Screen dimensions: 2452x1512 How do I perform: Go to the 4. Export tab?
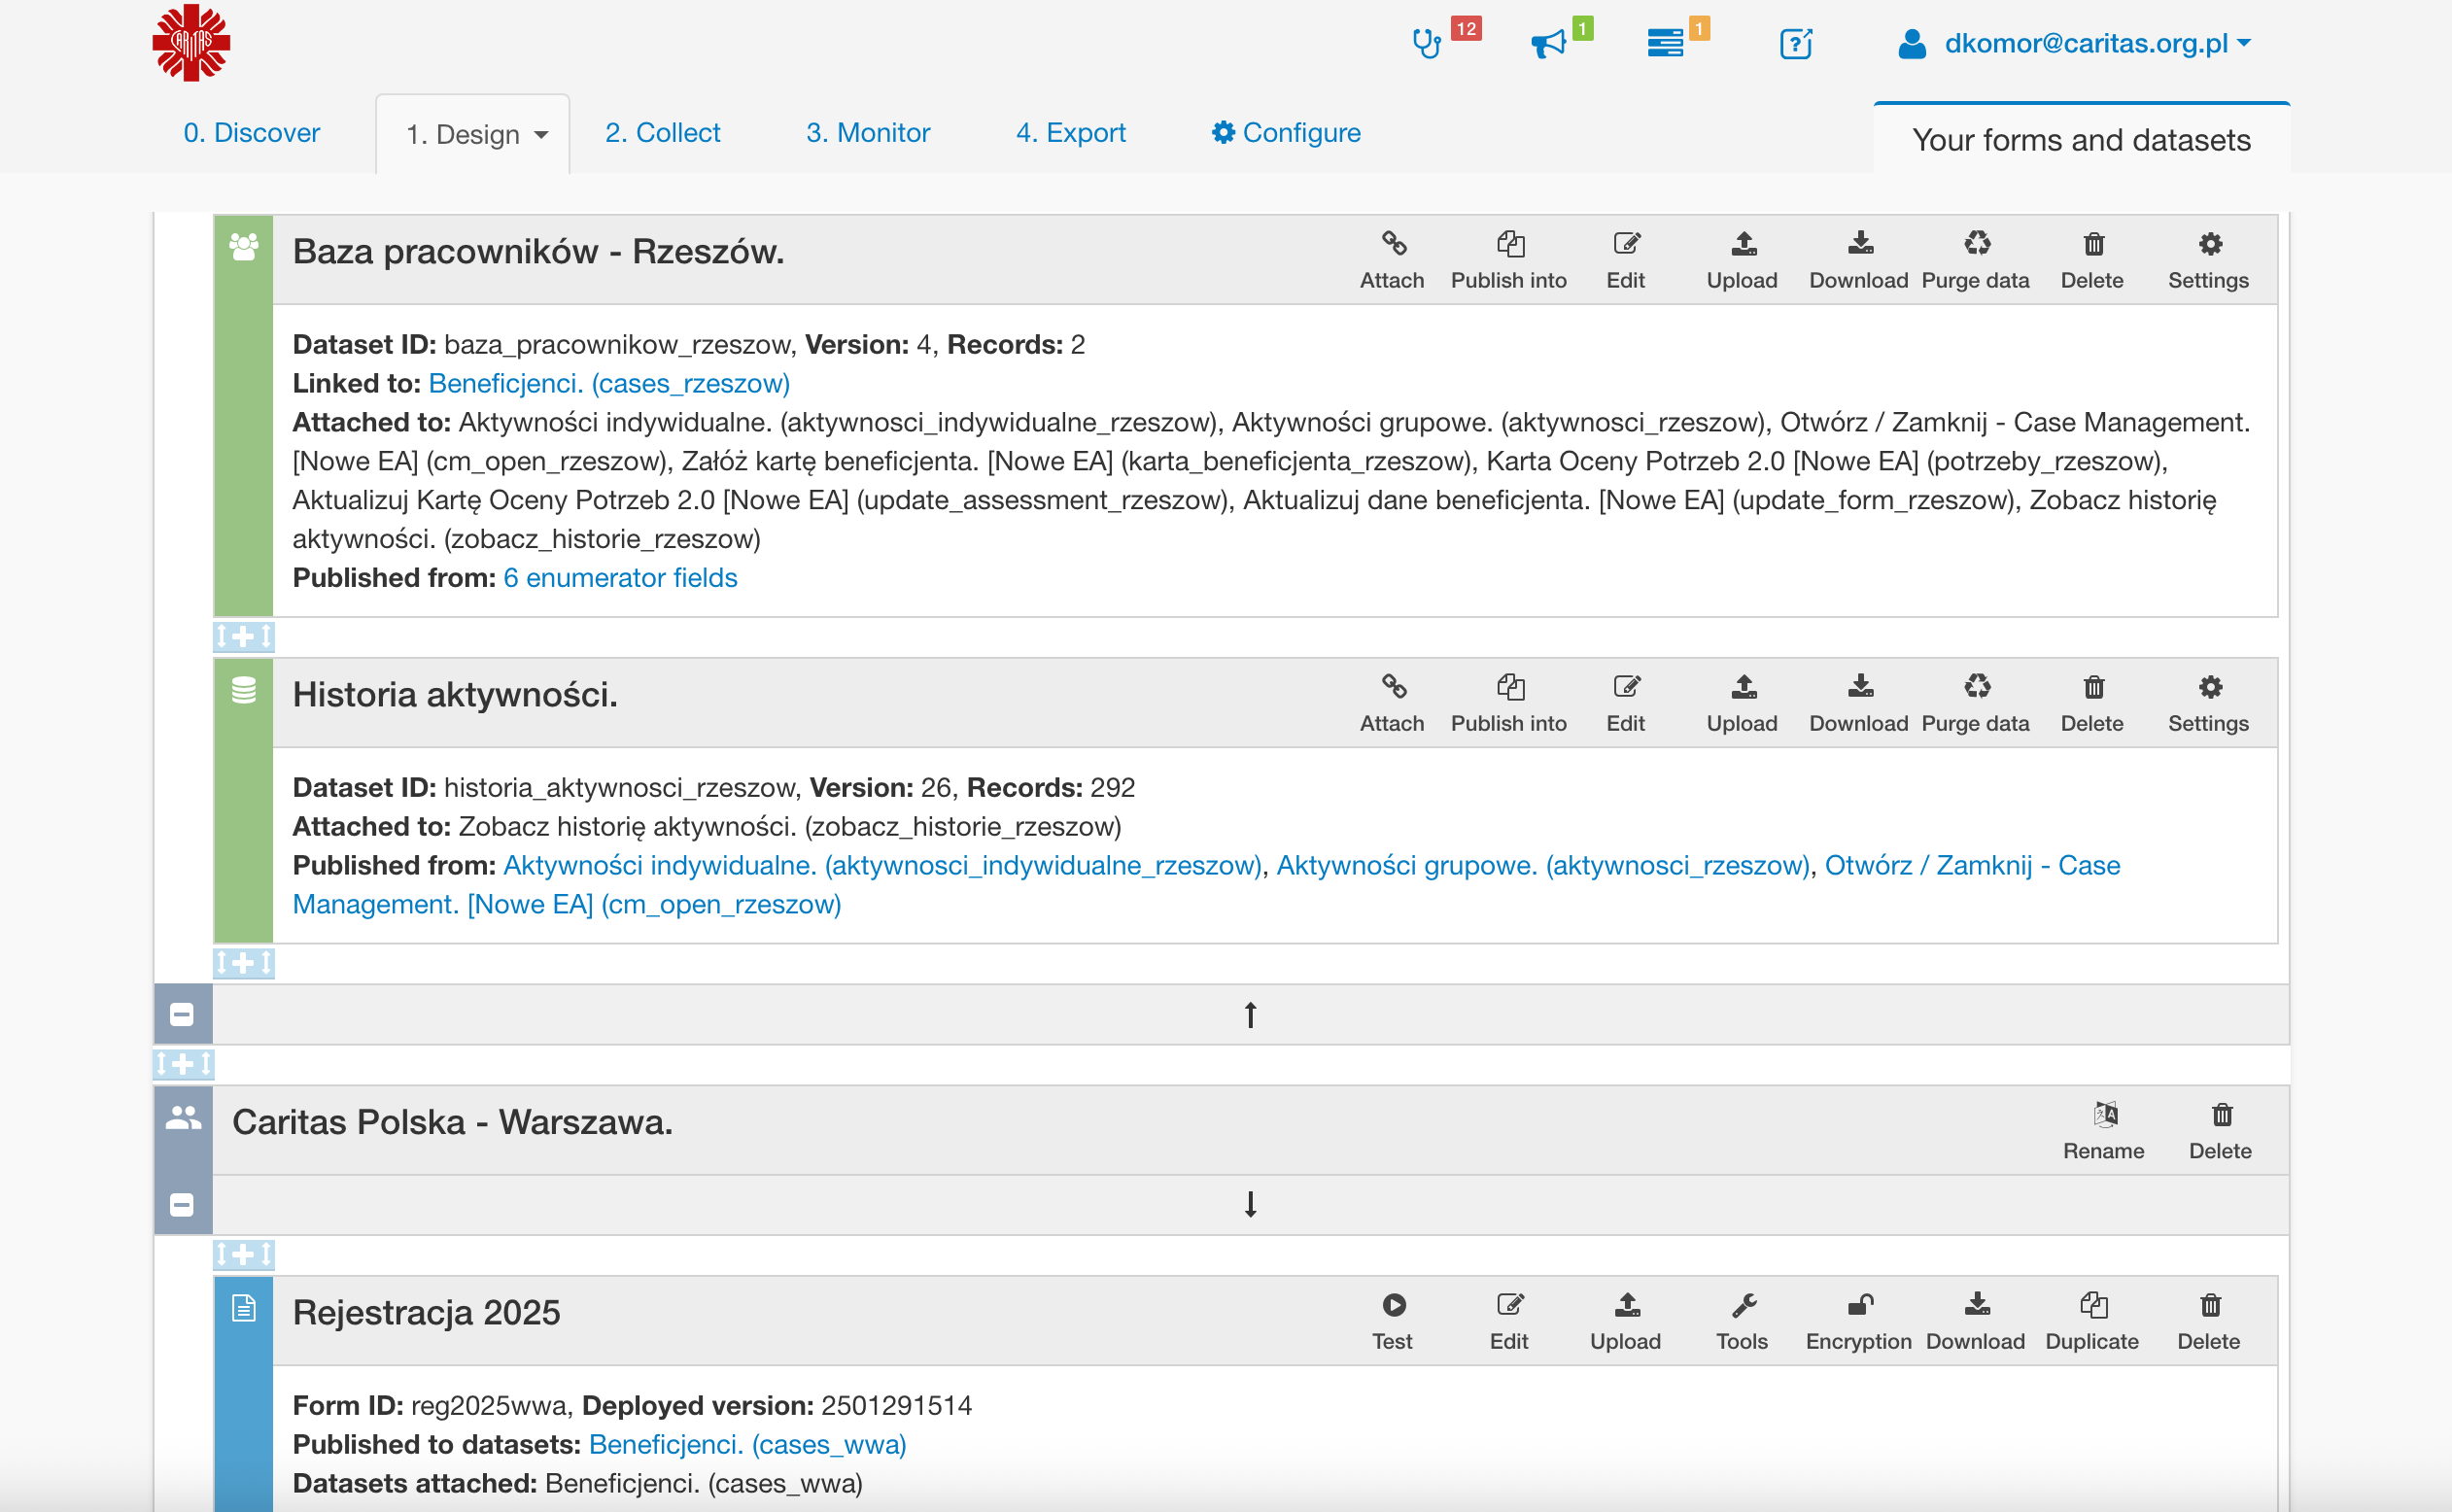(1070, 132)
